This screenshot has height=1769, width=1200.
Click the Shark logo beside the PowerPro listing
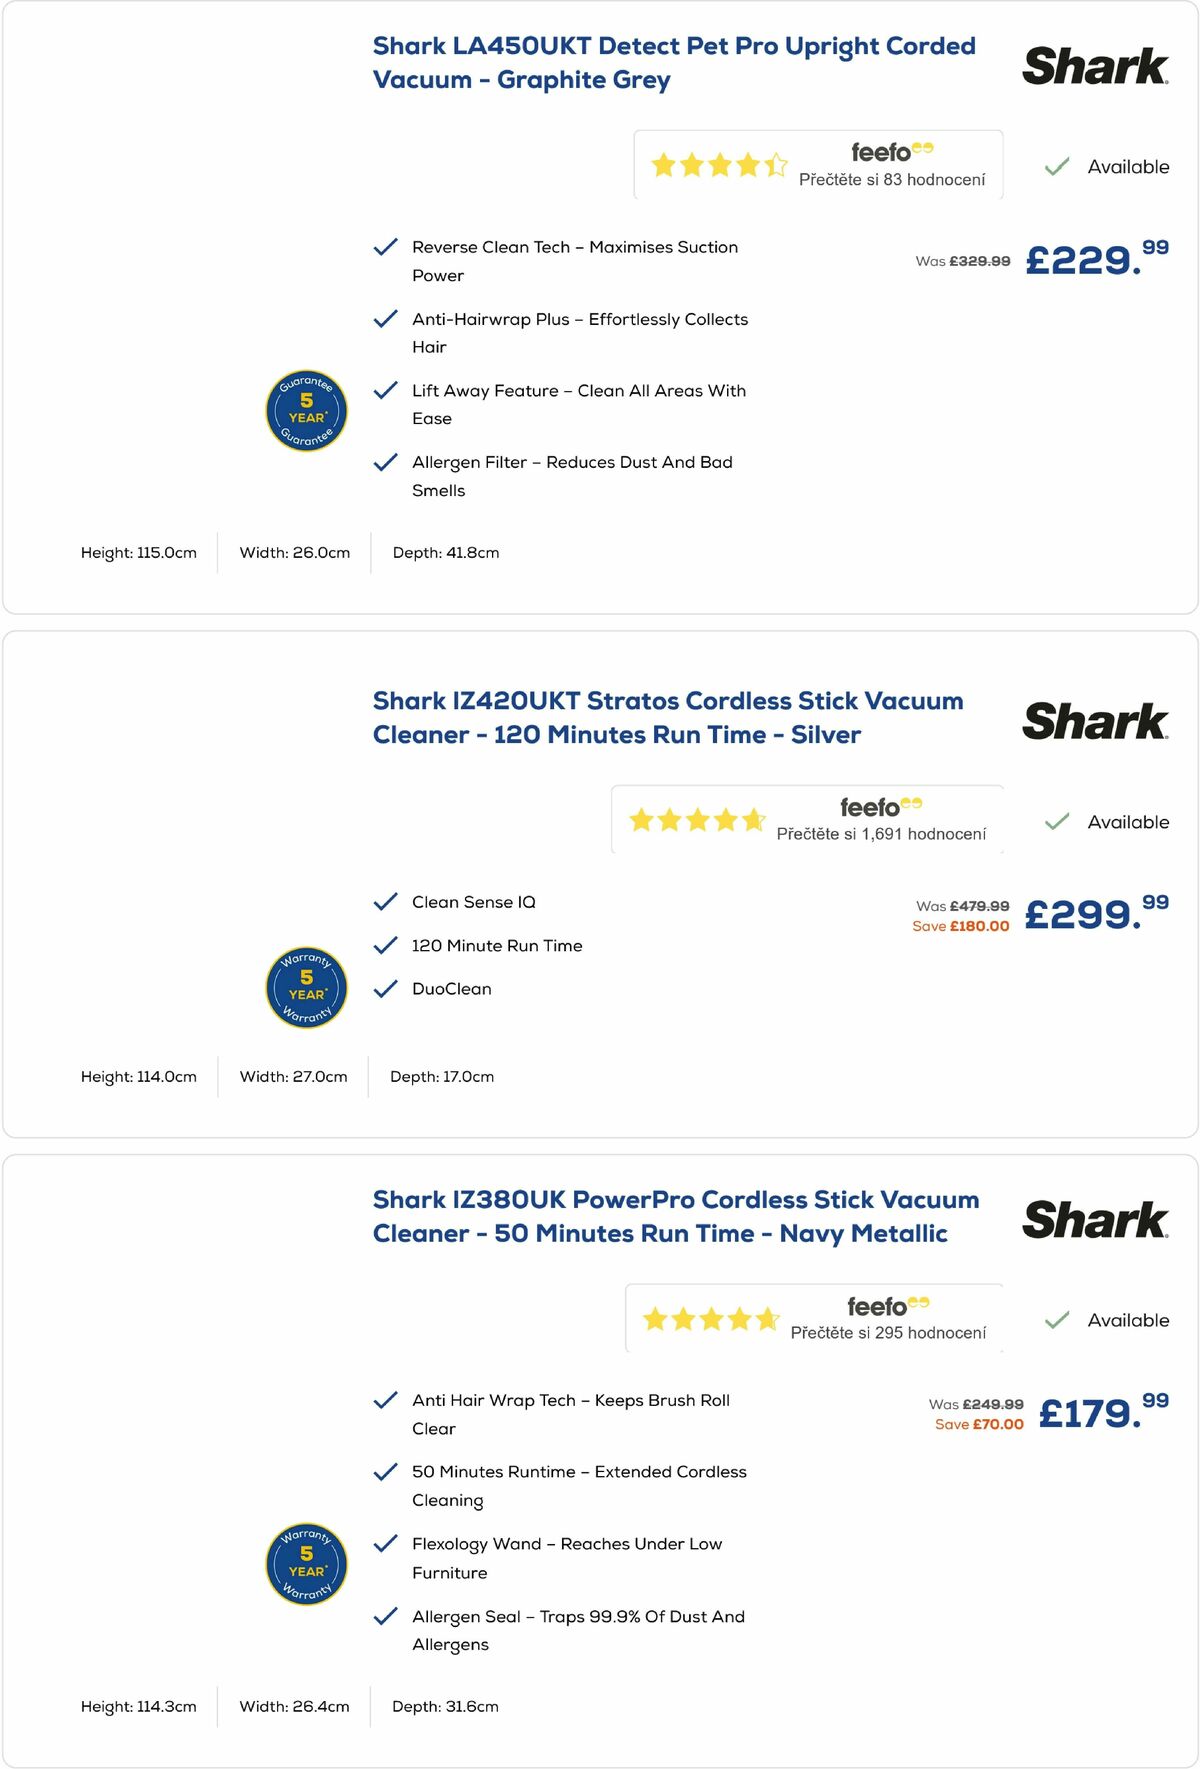coord(1093,1220)
